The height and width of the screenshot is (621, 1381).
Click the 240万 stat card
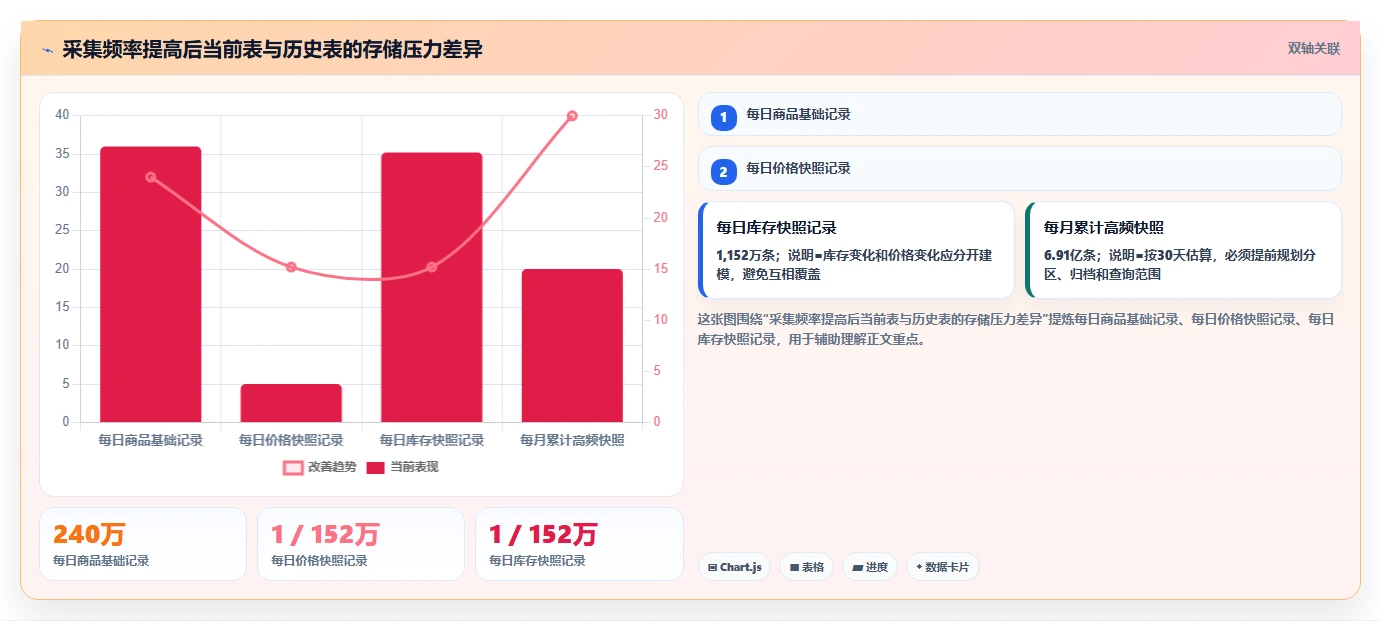pos(143,544)
